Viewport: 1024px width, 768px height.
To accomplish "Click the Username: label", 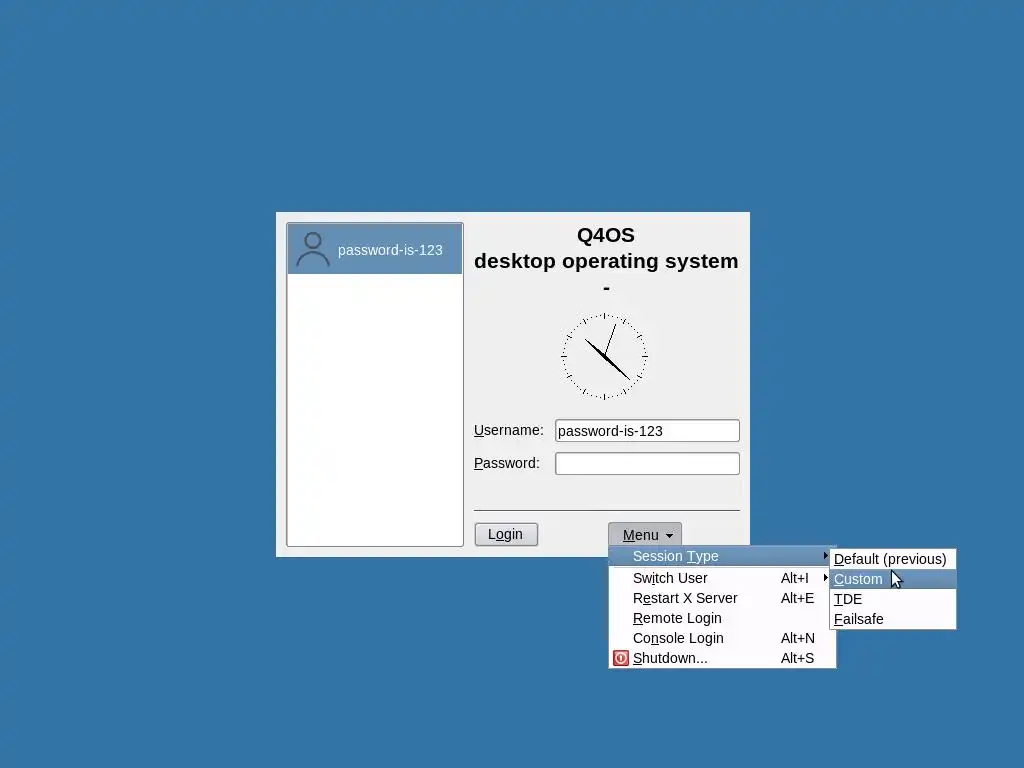I will point(509,430).
